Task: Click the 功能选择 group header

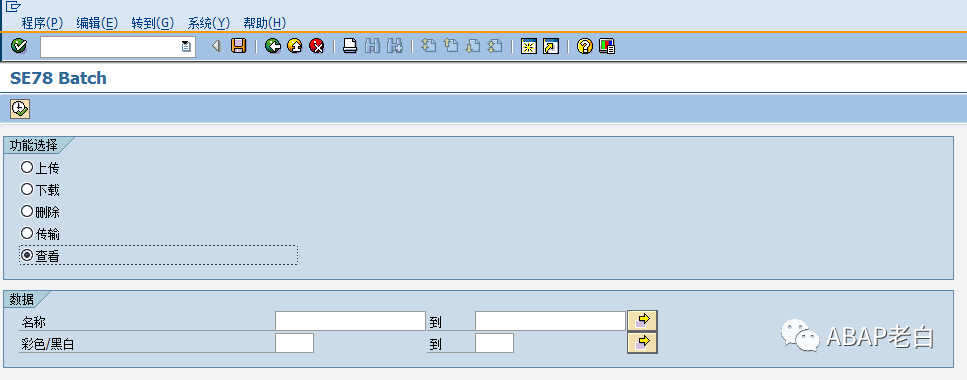Action: click(x=34, y=146)
